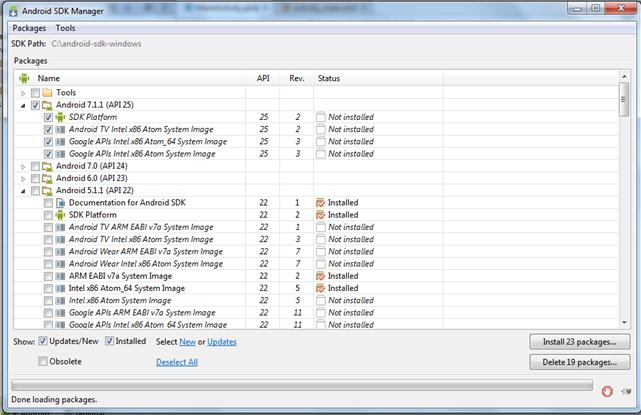Screen dimensions: 641x415
Task: Click the Documentation for Android SDK icon
Action: [x=60, y=203]
